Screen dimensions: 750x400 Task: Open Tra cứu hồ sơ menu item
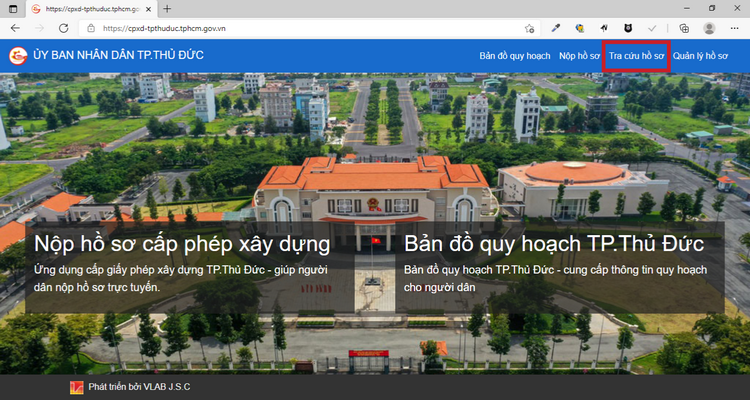click(636, 56)
